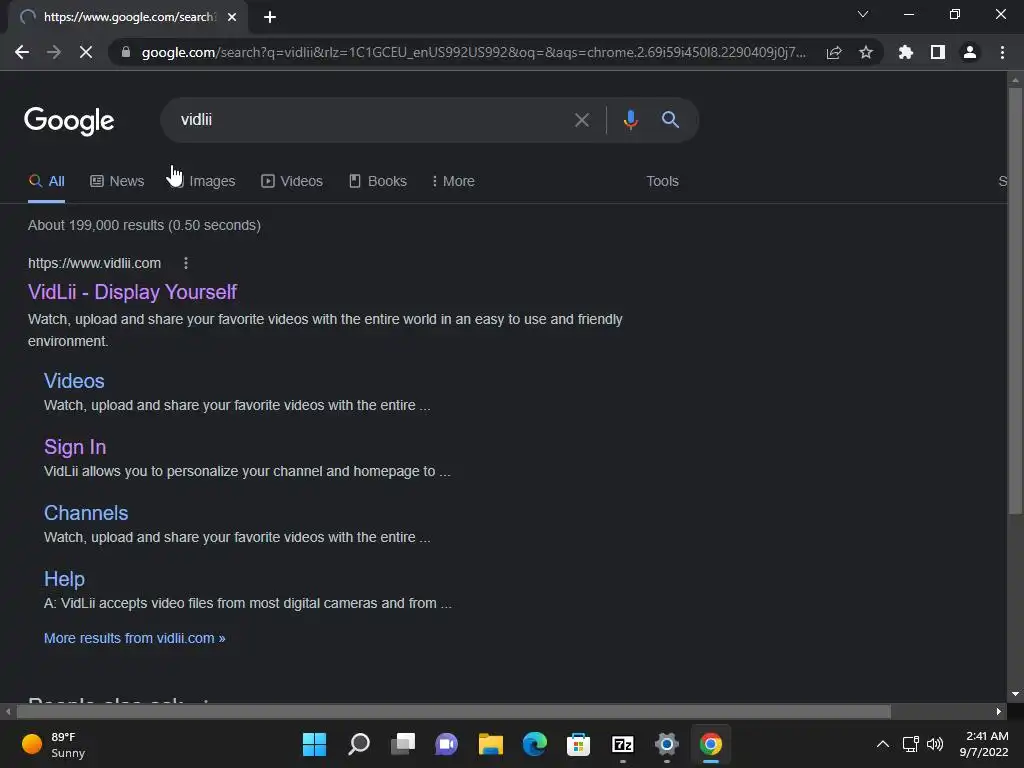Open Microsoft Store from taskbar
Image resolution: width=1024 pixels, height=768 pixels.
pos(579,744)
